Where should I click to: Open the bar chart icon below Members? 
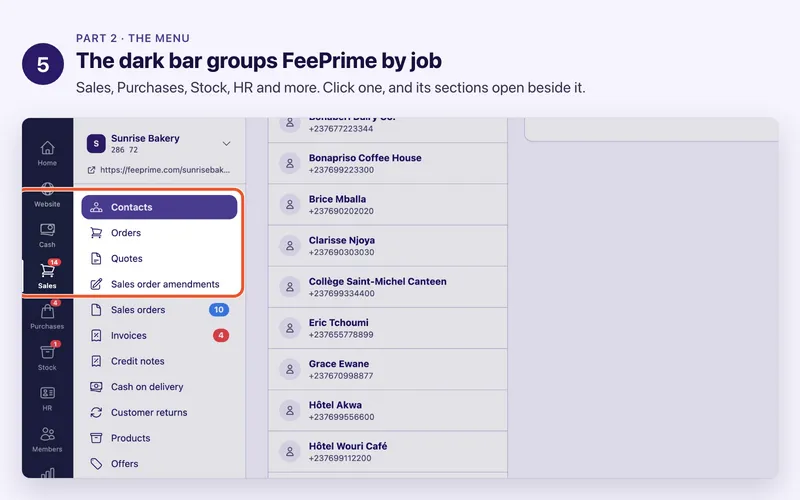click(47, 473)
